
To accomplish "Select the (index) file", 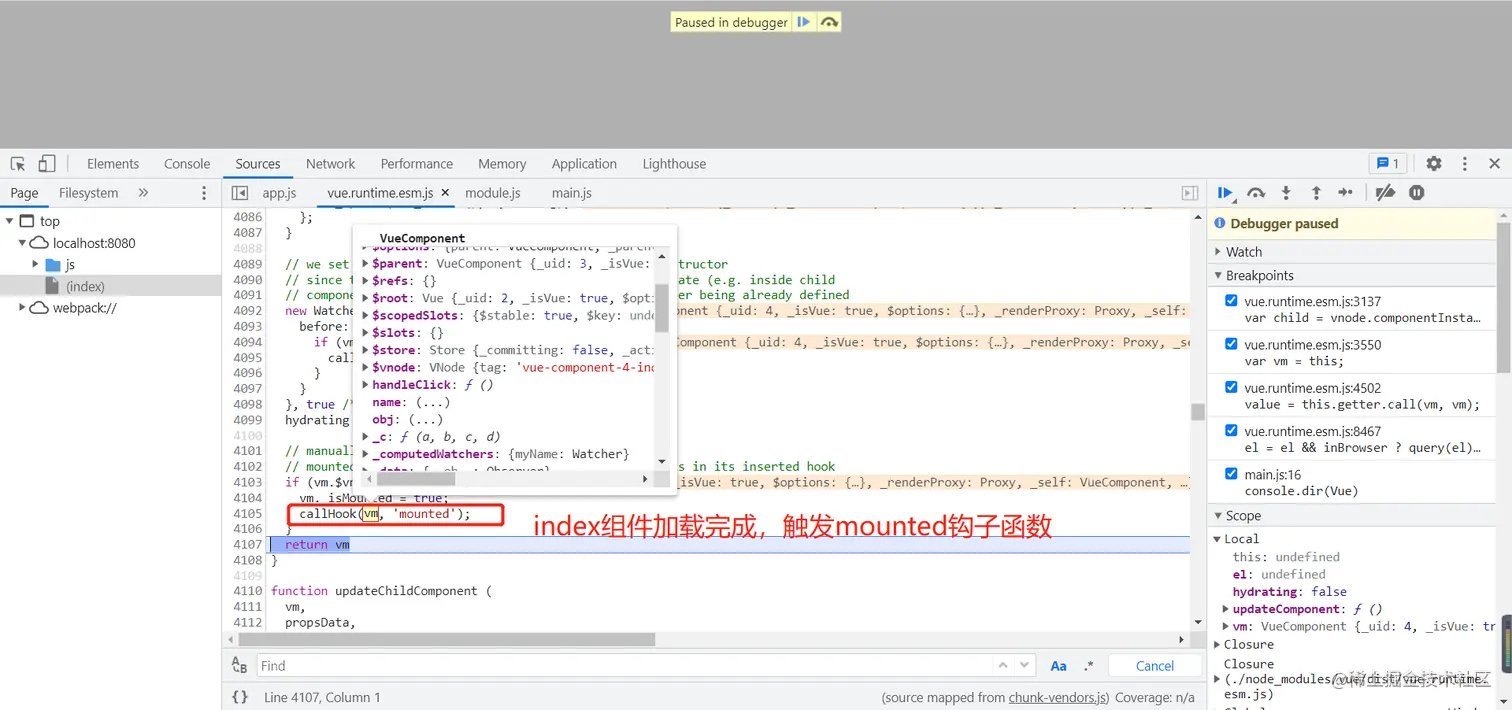I will pos(85,286).
